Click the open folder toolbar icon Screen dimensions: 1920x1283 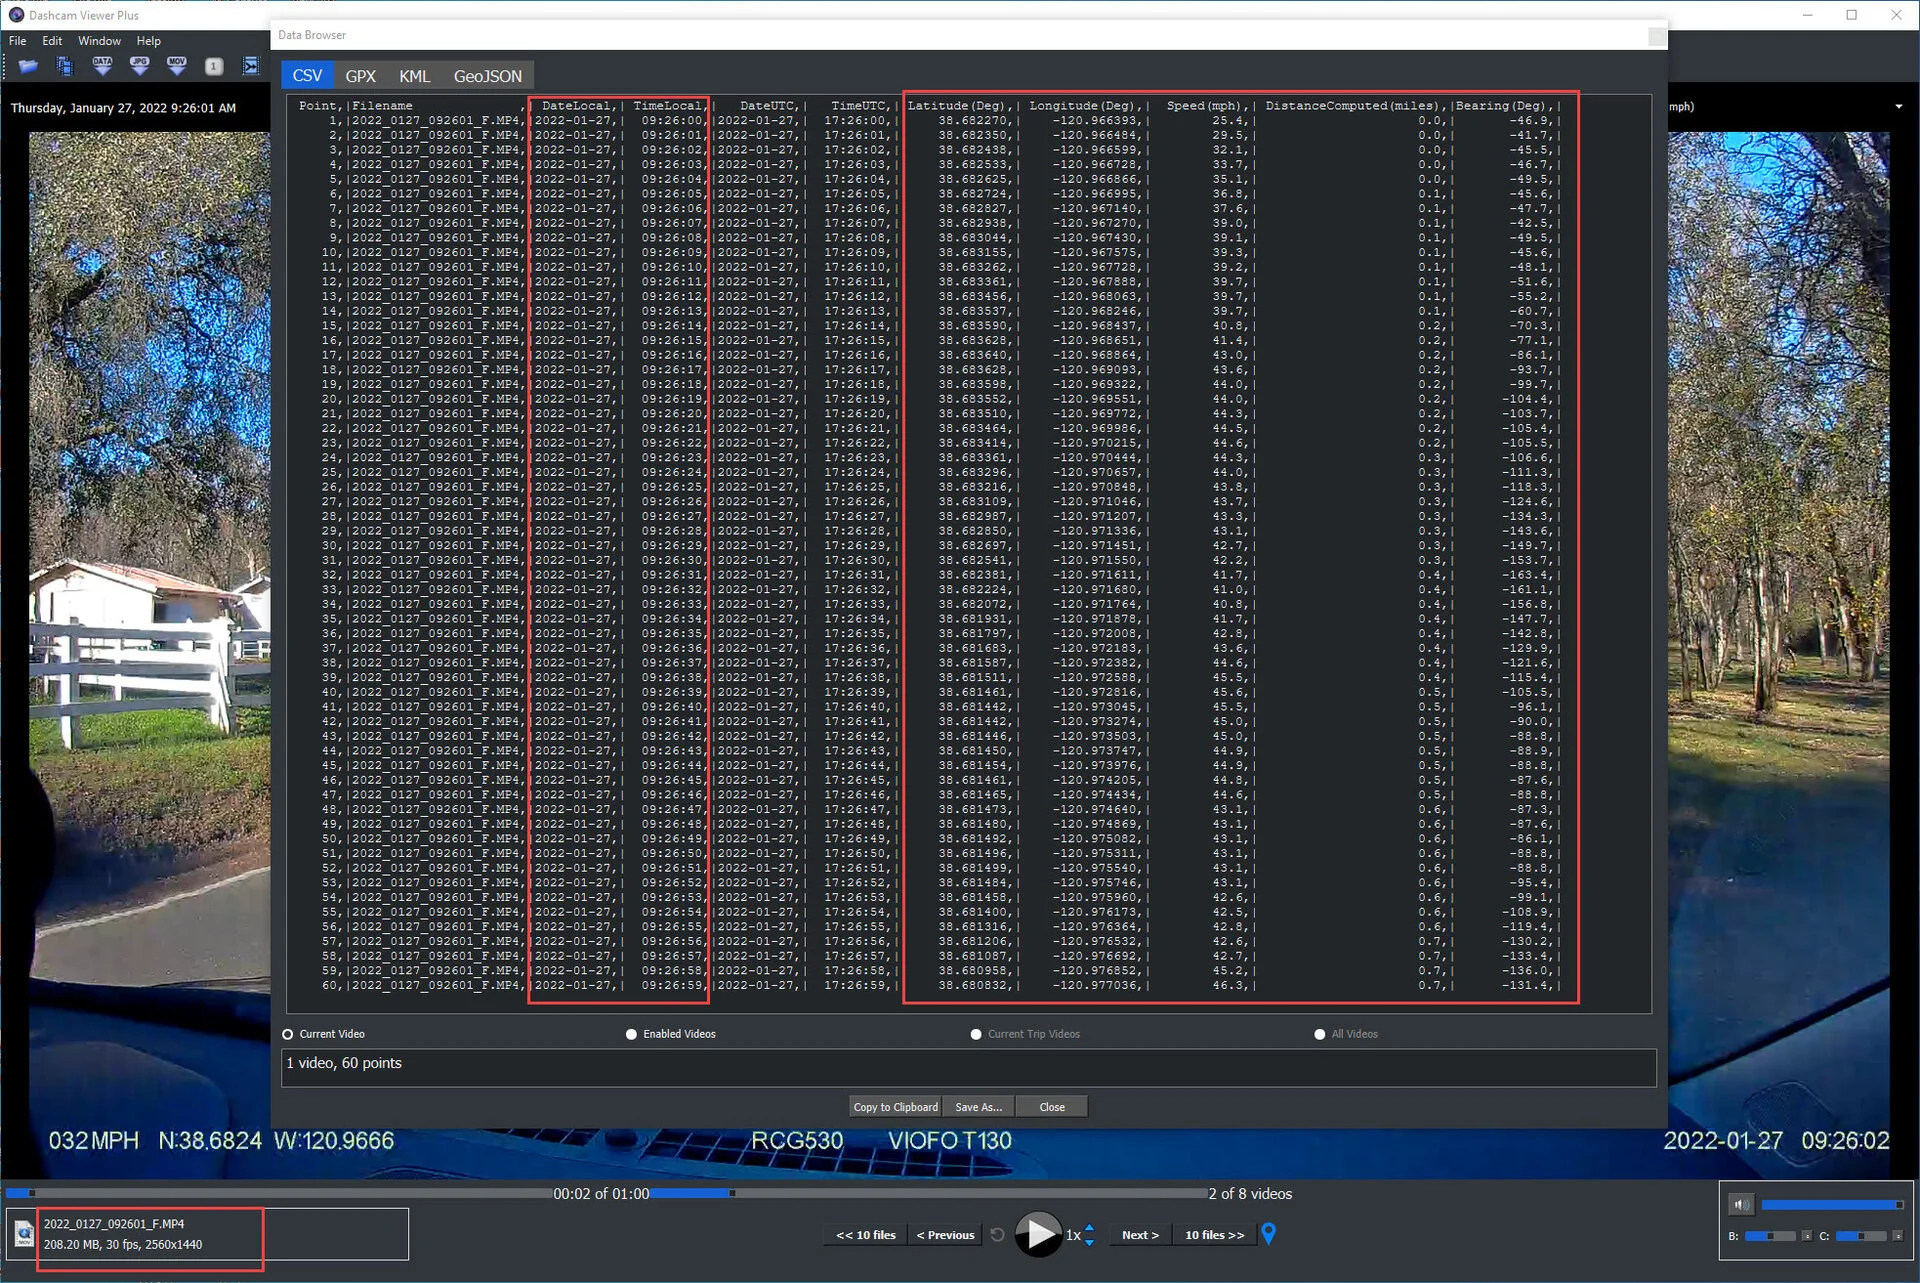pyautogui.click(x=28, y=66)
